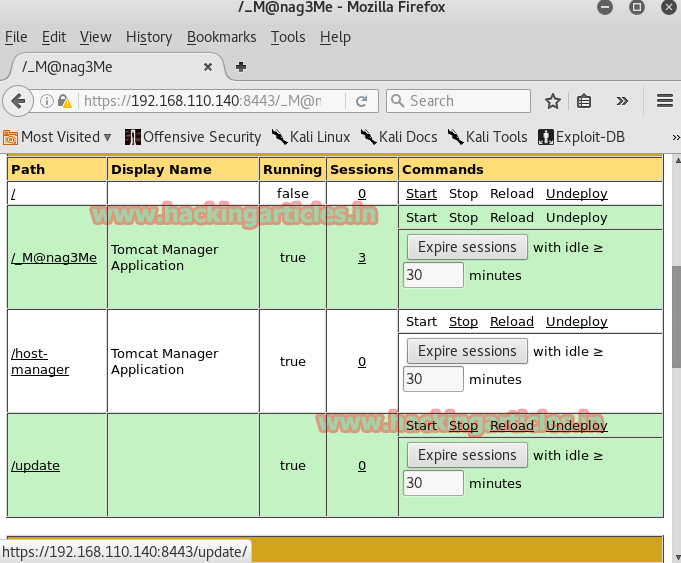
Task: Bookmark this page with the star icon
Action: point(552,101)
